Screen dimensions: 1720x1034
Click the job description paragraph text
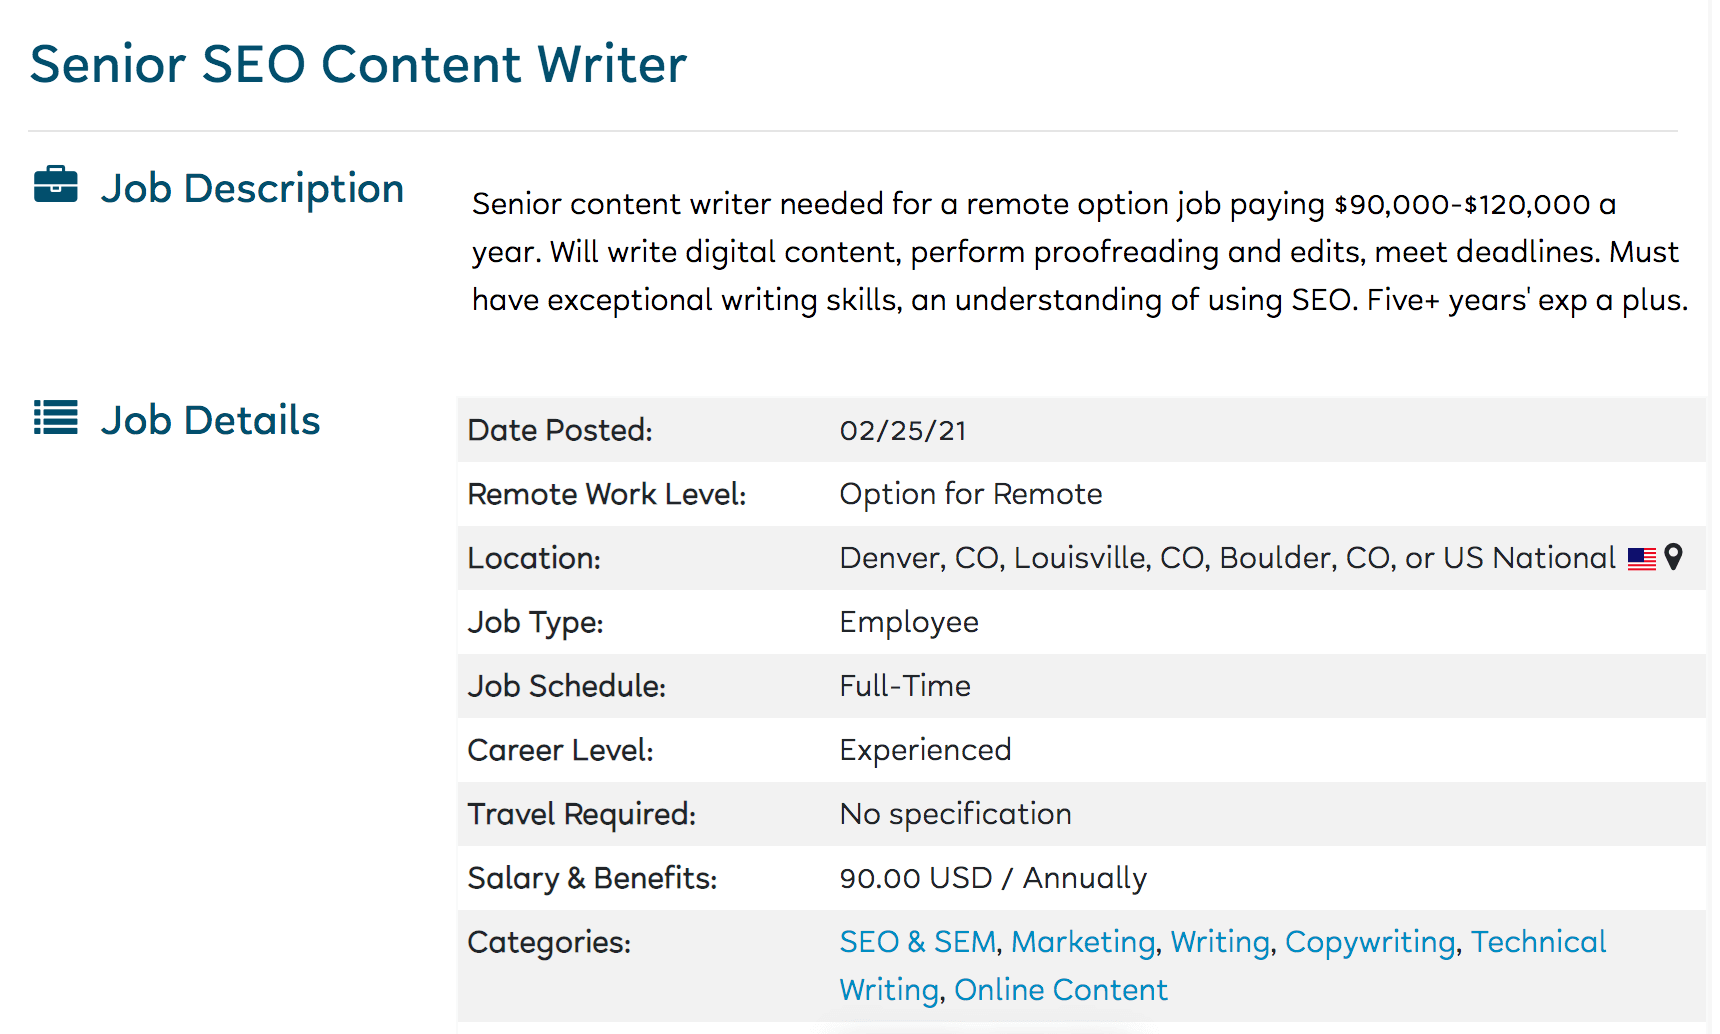click(x=1080, y=252)
